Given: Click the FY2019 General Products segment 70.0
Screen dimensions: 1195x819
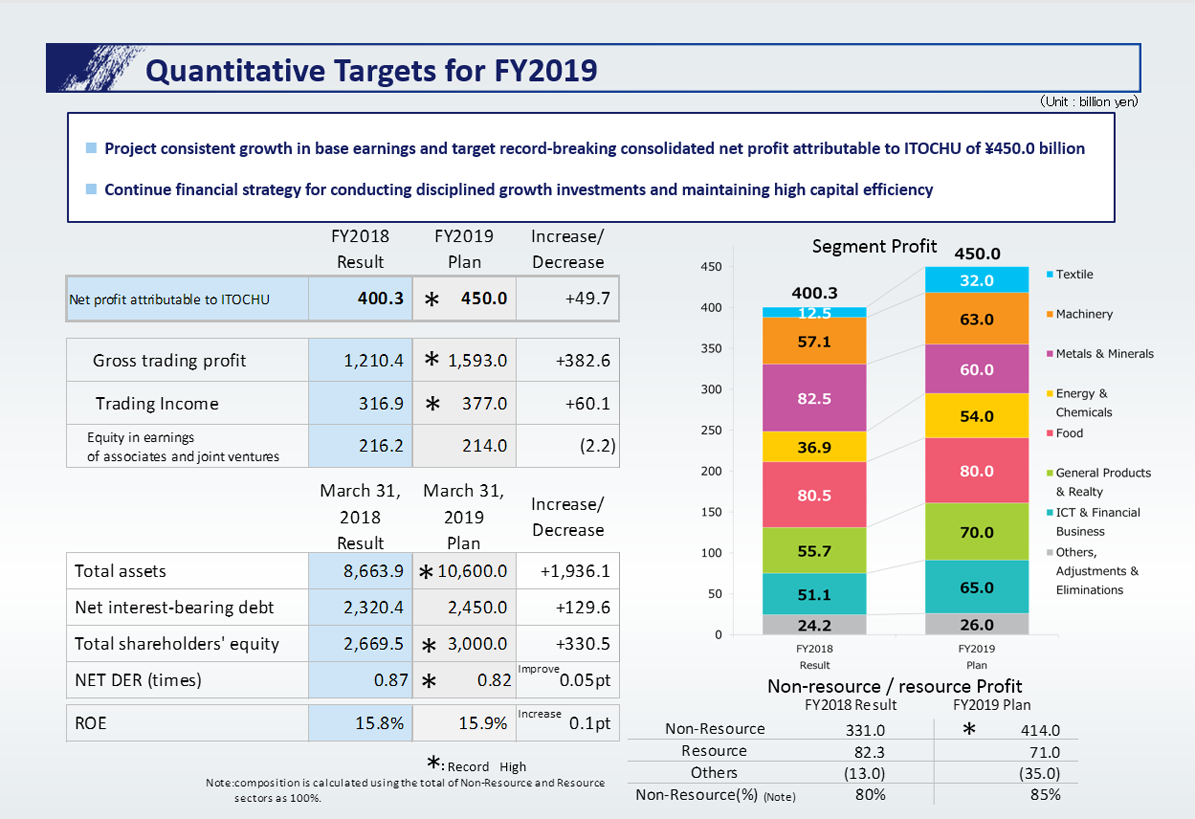Looking at the screenshot, I should click(976, 532).
